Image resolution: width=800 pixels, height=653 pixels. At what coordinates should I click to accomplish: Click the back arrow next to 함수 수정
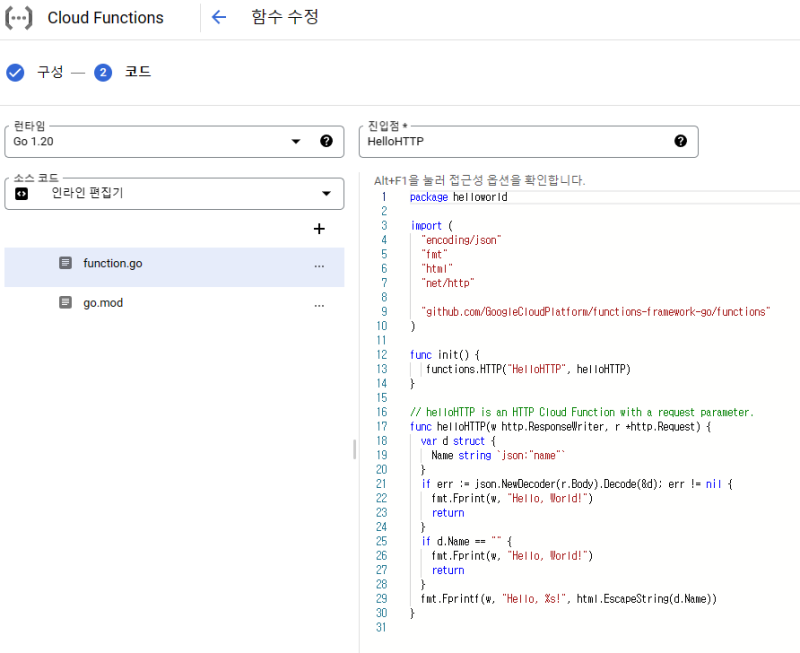point(219,17)
